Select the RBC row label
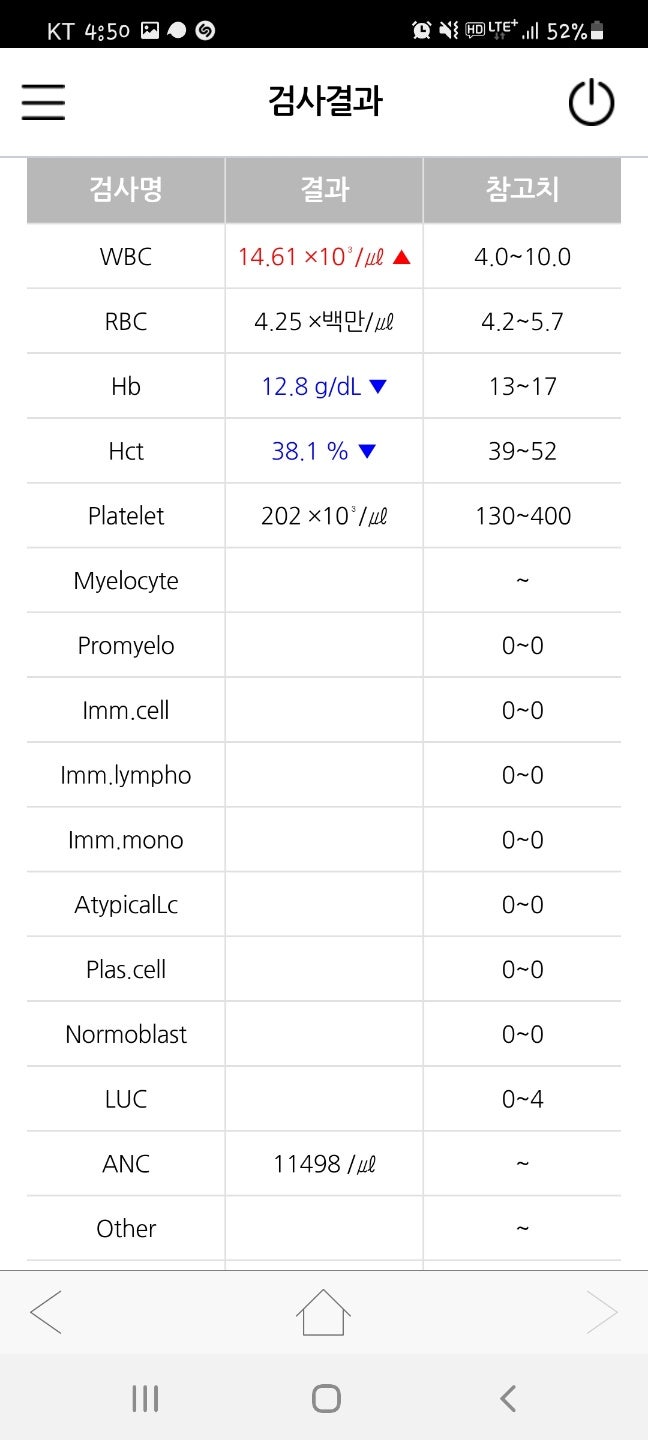 126,322
